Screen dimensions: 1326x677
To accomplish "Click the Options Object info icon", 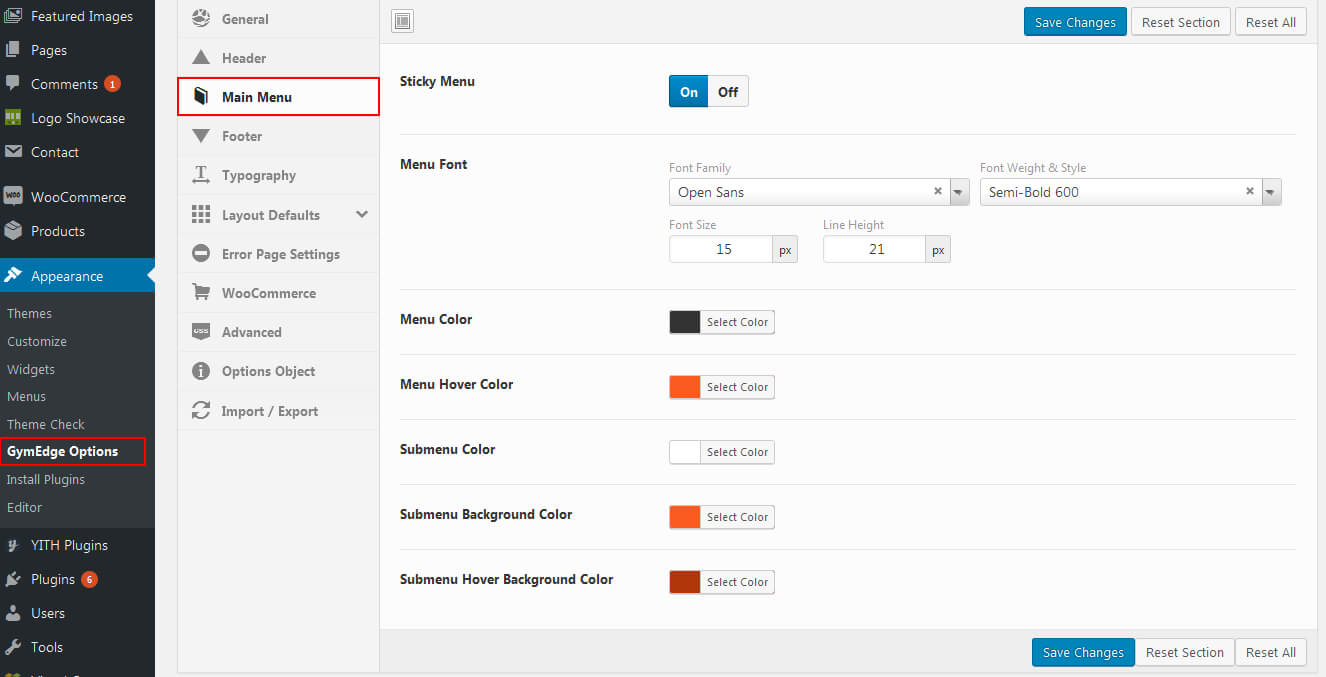I will tap(201, 371).
